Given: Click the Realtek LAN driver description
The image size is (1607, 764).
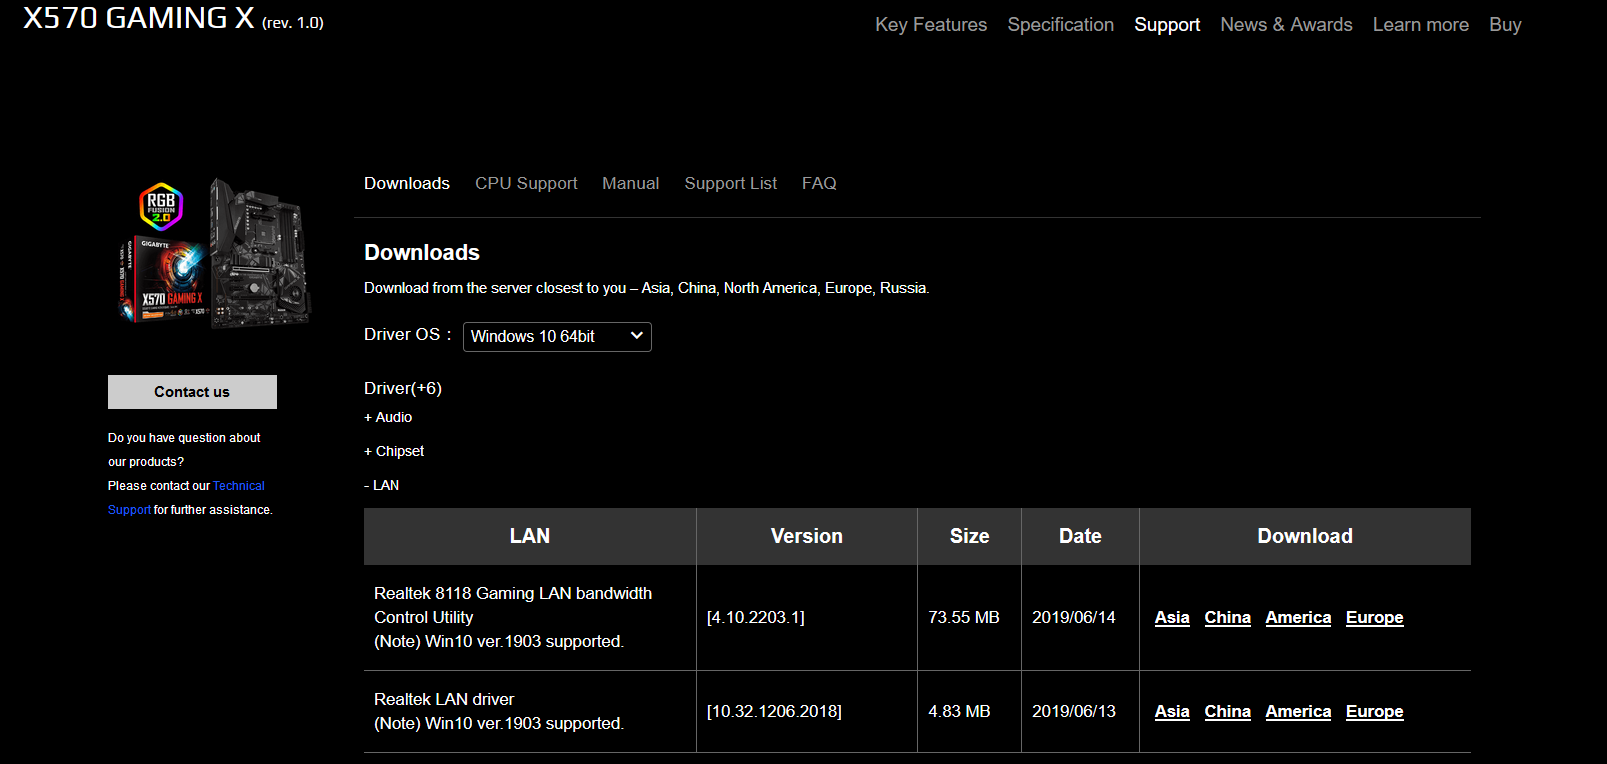Looking at the screenshot, I should (x=499, y=712).
